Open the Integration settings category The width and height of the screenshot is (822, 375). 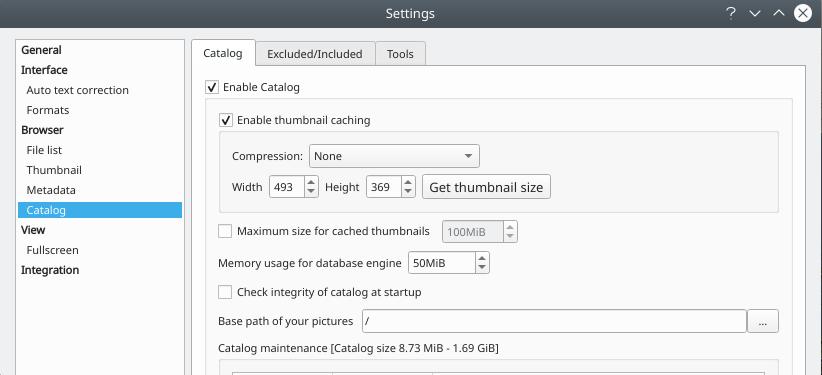tap(50, 270)
